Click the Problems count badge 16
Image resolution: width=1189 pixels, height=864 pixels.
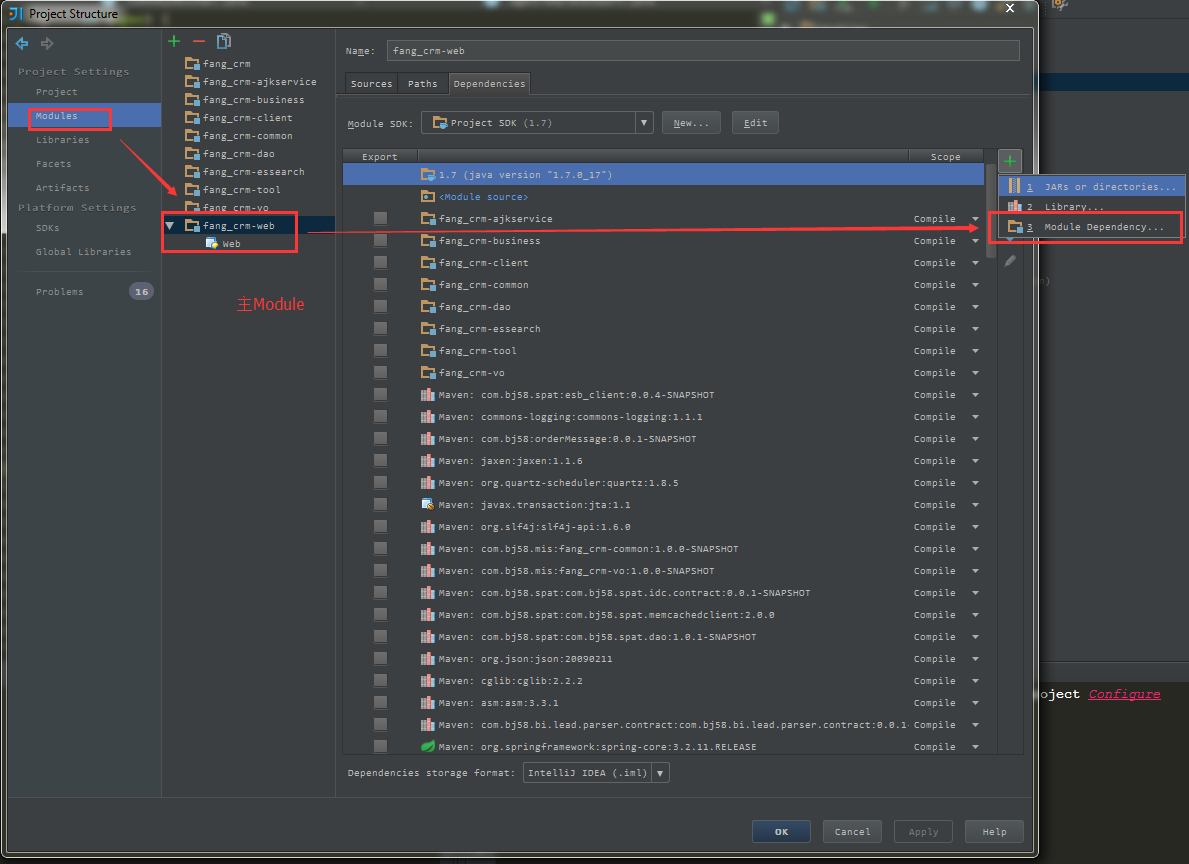[x=141, y=291]
